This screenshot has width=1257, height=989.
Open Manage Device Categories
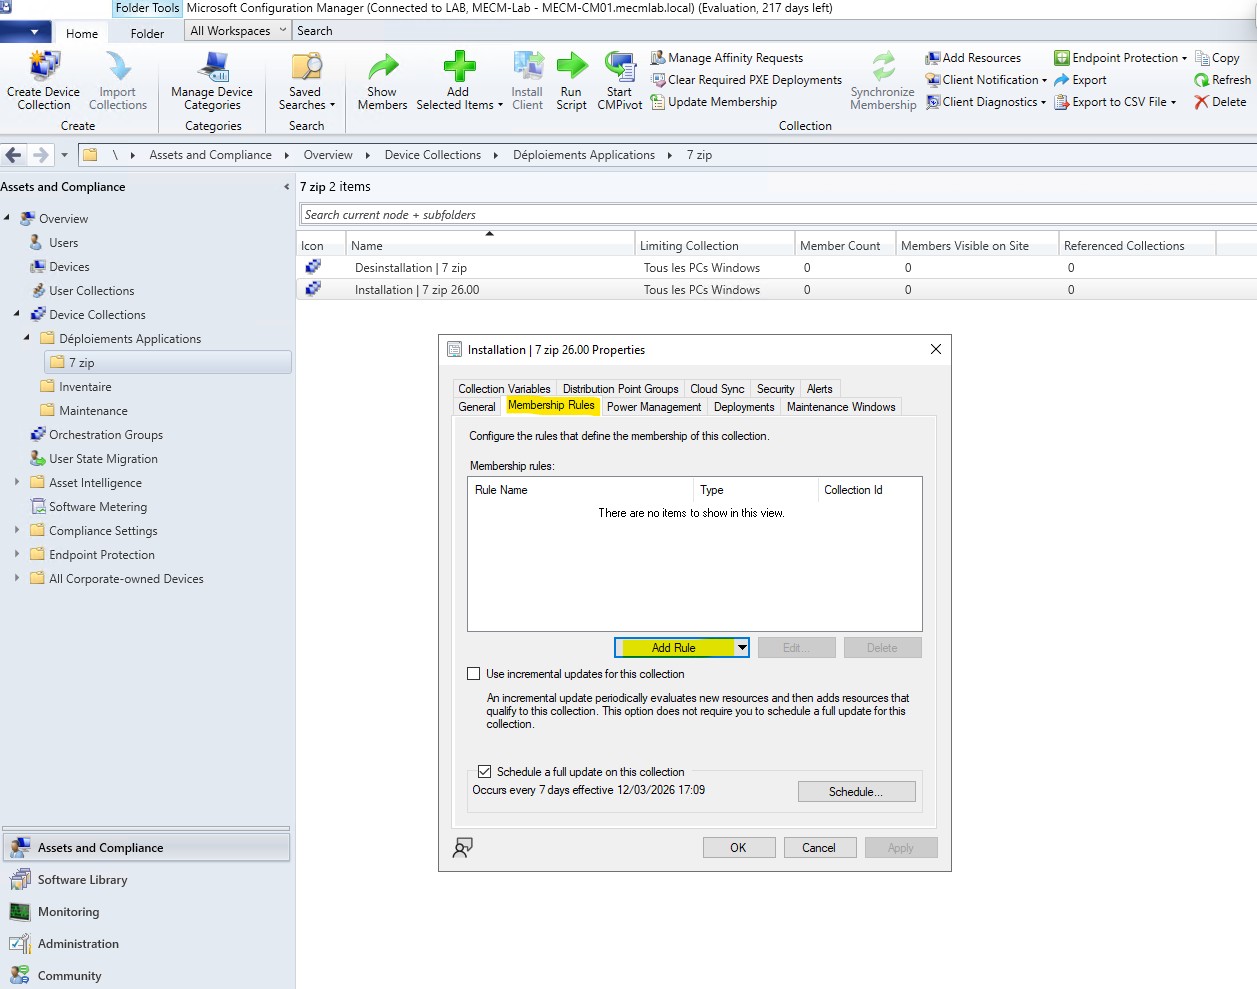[x=210, y=80]
